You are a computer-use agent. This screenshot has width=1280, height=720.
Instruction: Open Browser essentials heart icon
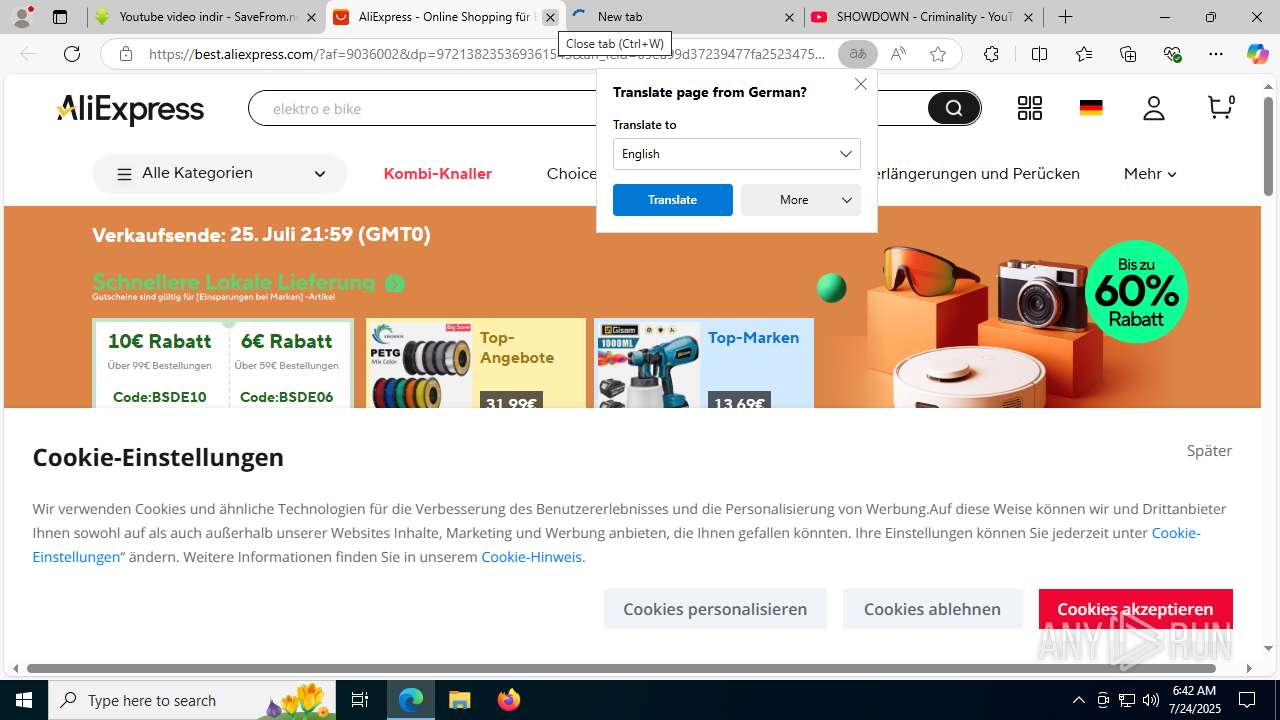(1173, 54)
